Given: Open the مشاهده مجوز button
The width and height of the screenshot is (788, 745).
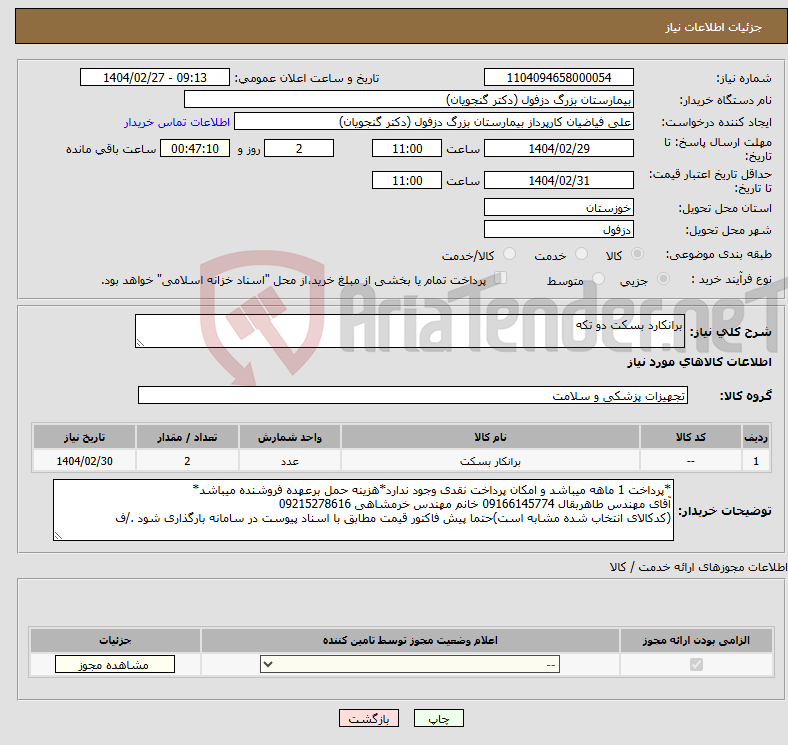Looking at the screenshot, I should 115,665.
